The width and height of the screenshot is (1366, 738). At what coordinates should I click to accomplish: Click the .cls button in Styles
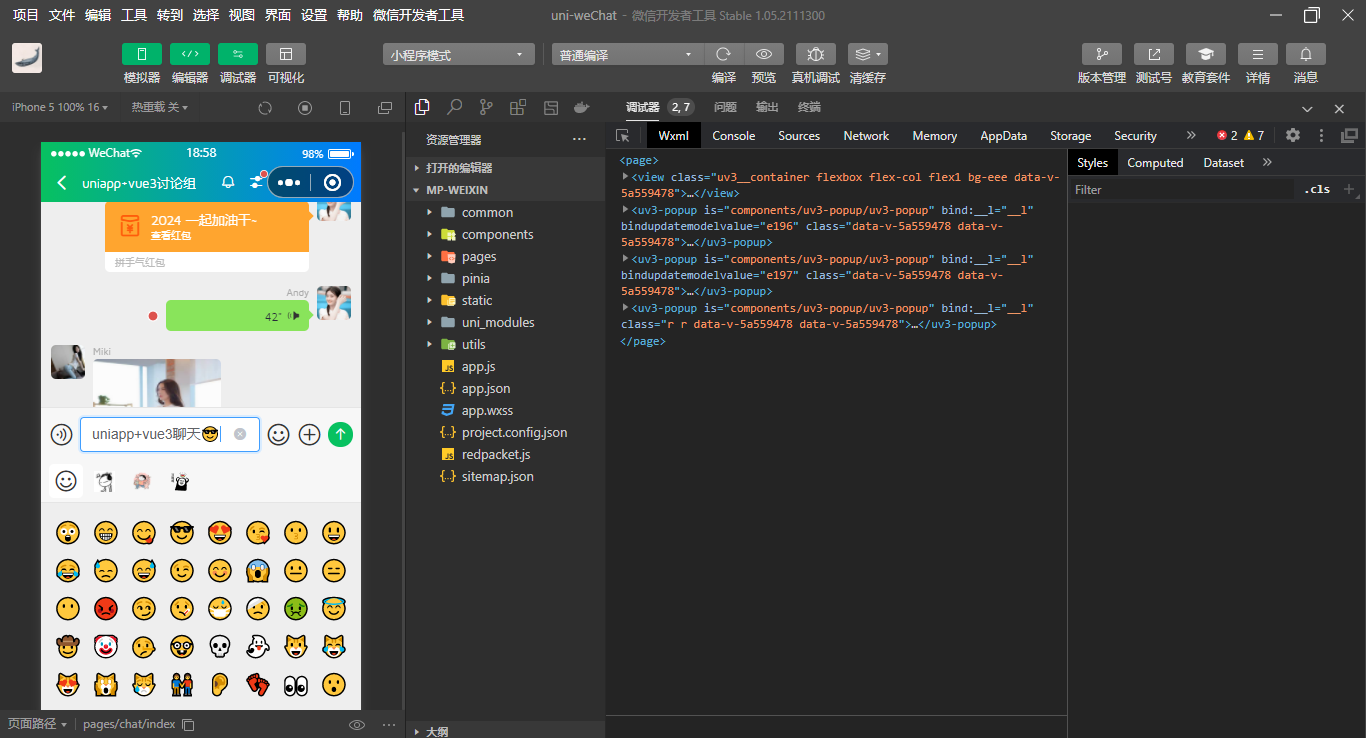click(1317, 189)
